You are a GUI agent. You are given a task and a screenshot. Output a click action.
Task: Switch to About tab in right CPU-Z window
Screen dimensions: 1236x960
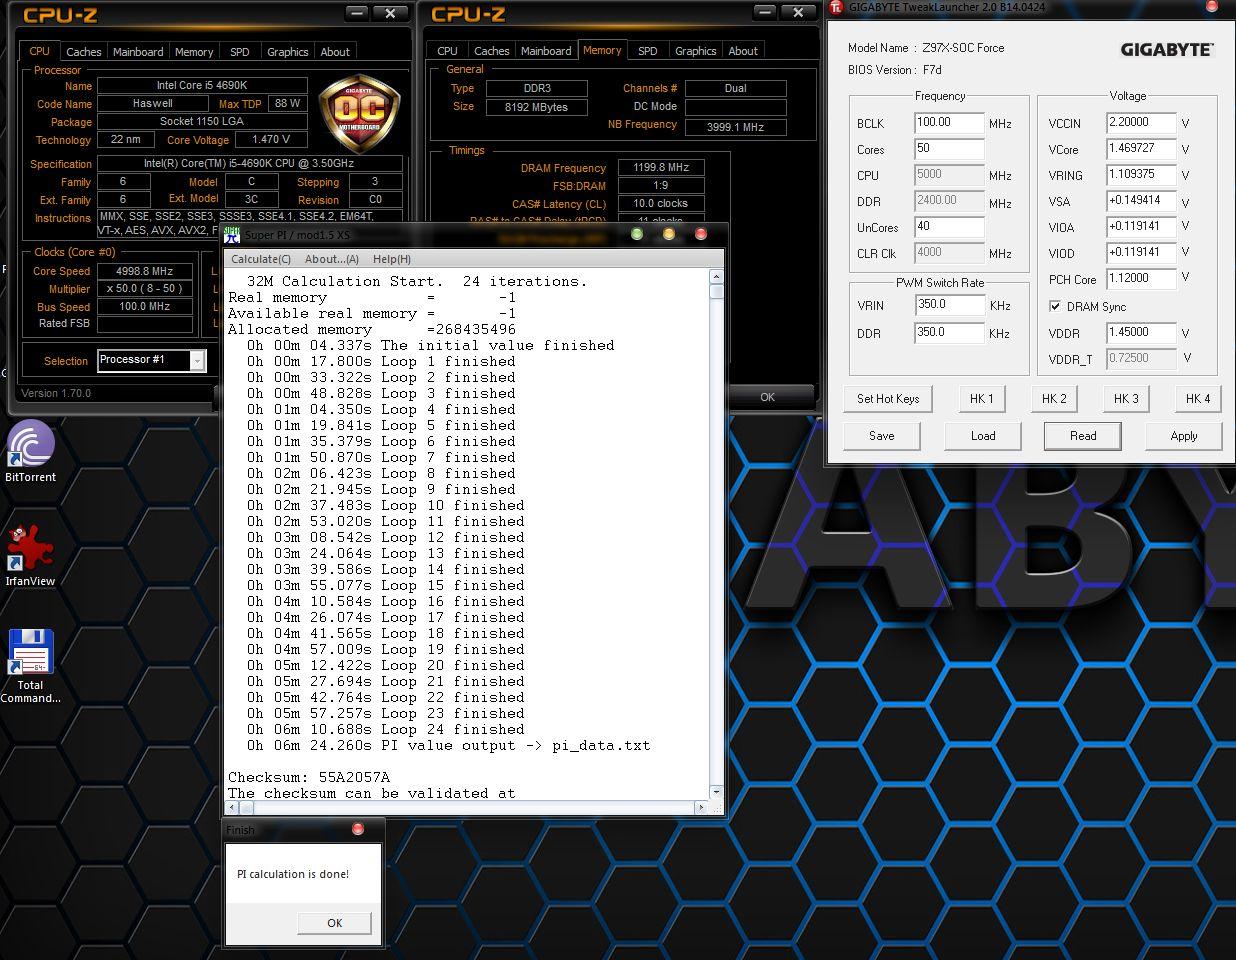(x=743, y=51)
